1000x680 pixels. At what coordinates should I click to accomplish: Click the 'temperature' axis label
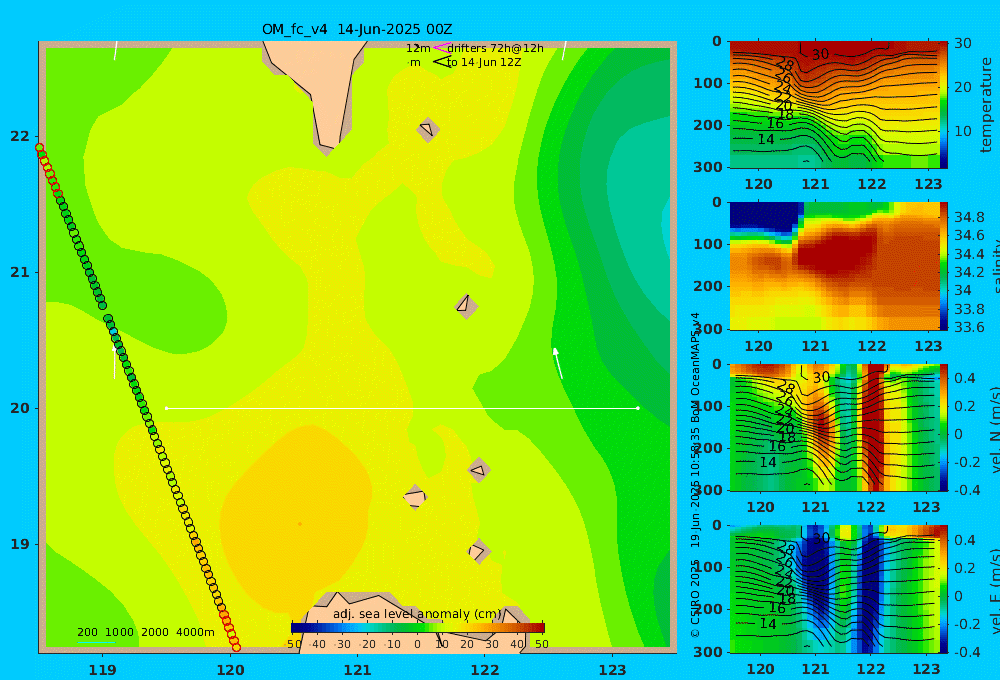(x=986, y=105)
